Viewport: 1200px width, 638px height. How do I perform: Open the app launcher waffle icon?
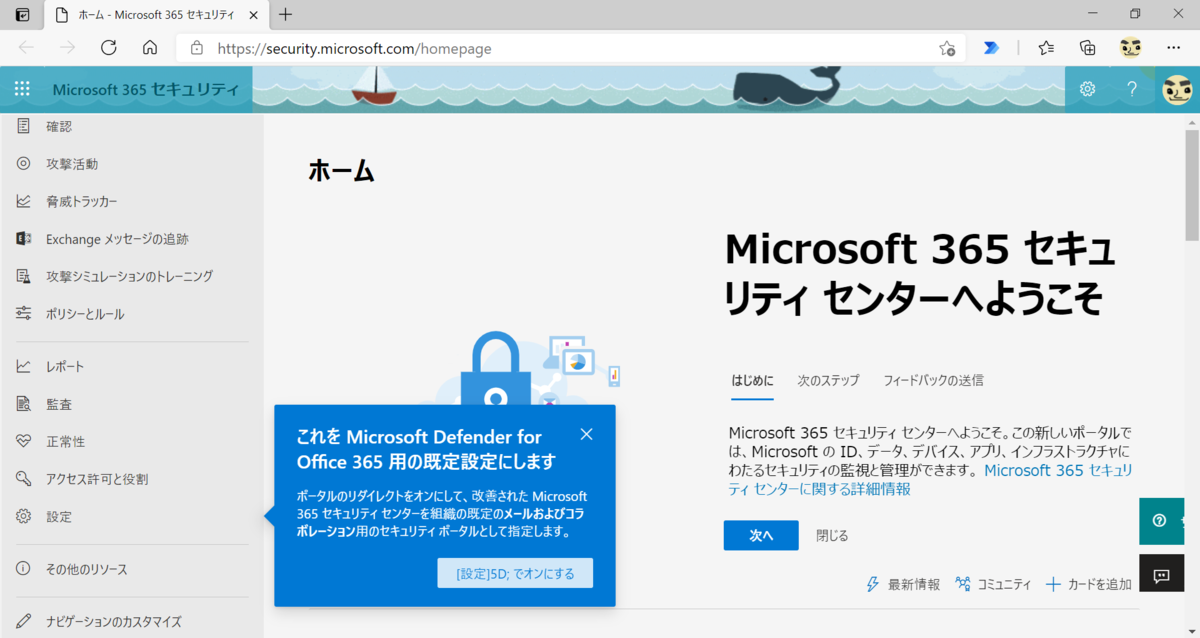[23, 89]
